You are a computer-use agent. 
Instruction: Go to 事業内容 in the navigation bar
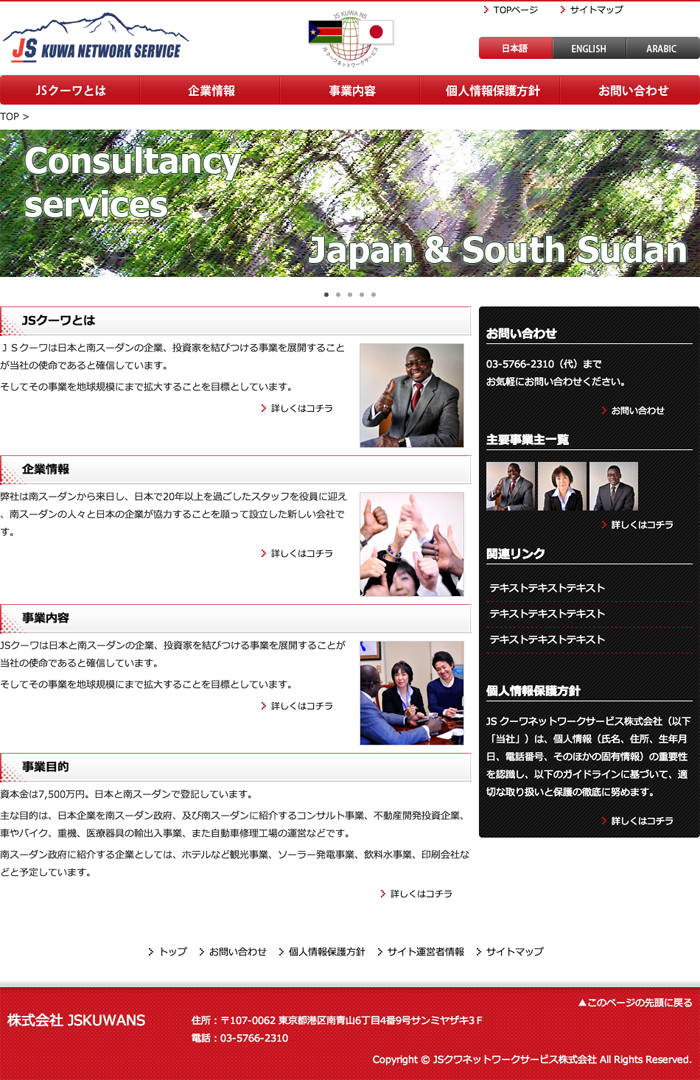click(352, 90)
